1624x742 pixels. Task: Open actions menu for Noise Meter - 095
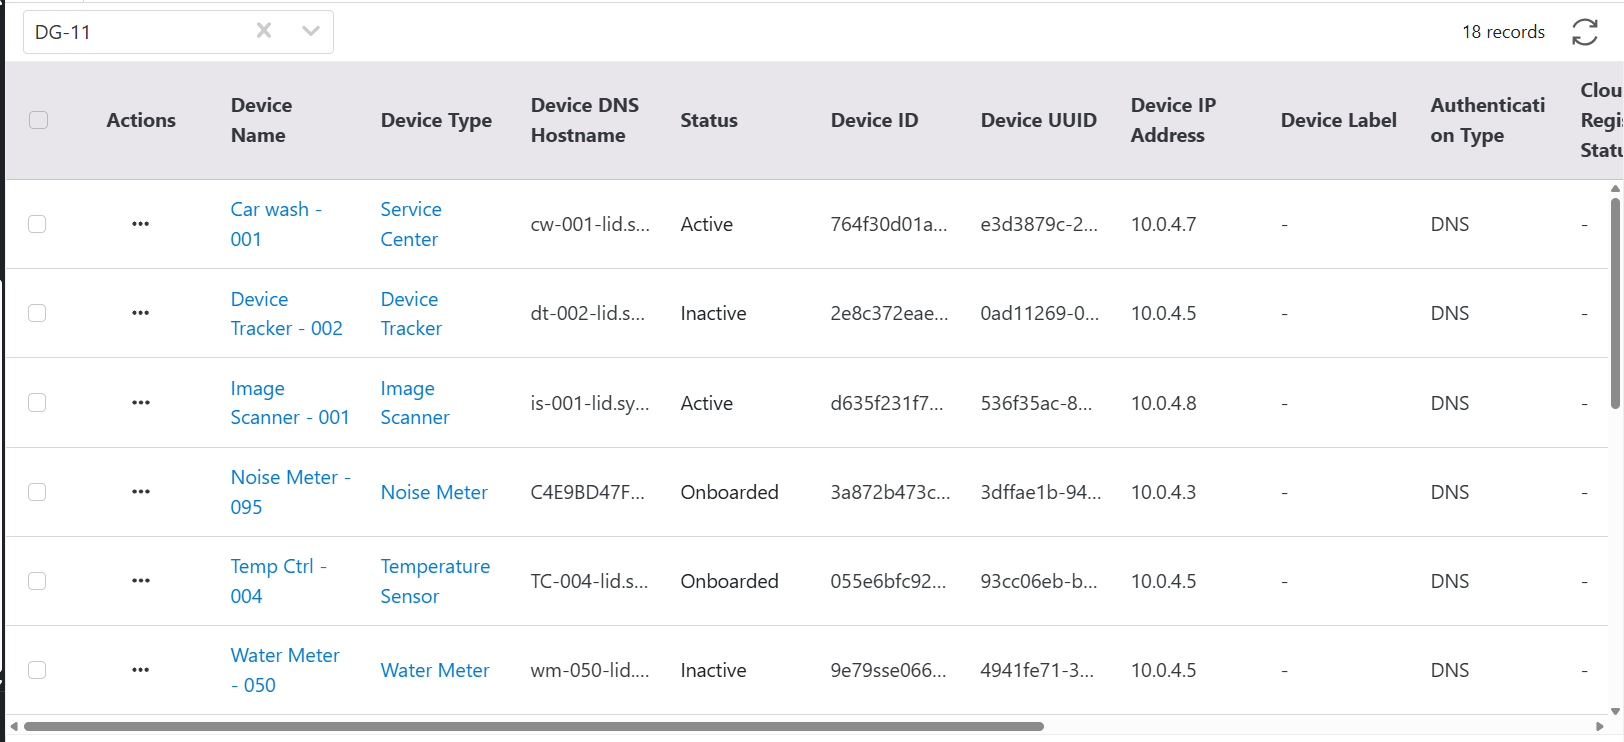point(140,492)
